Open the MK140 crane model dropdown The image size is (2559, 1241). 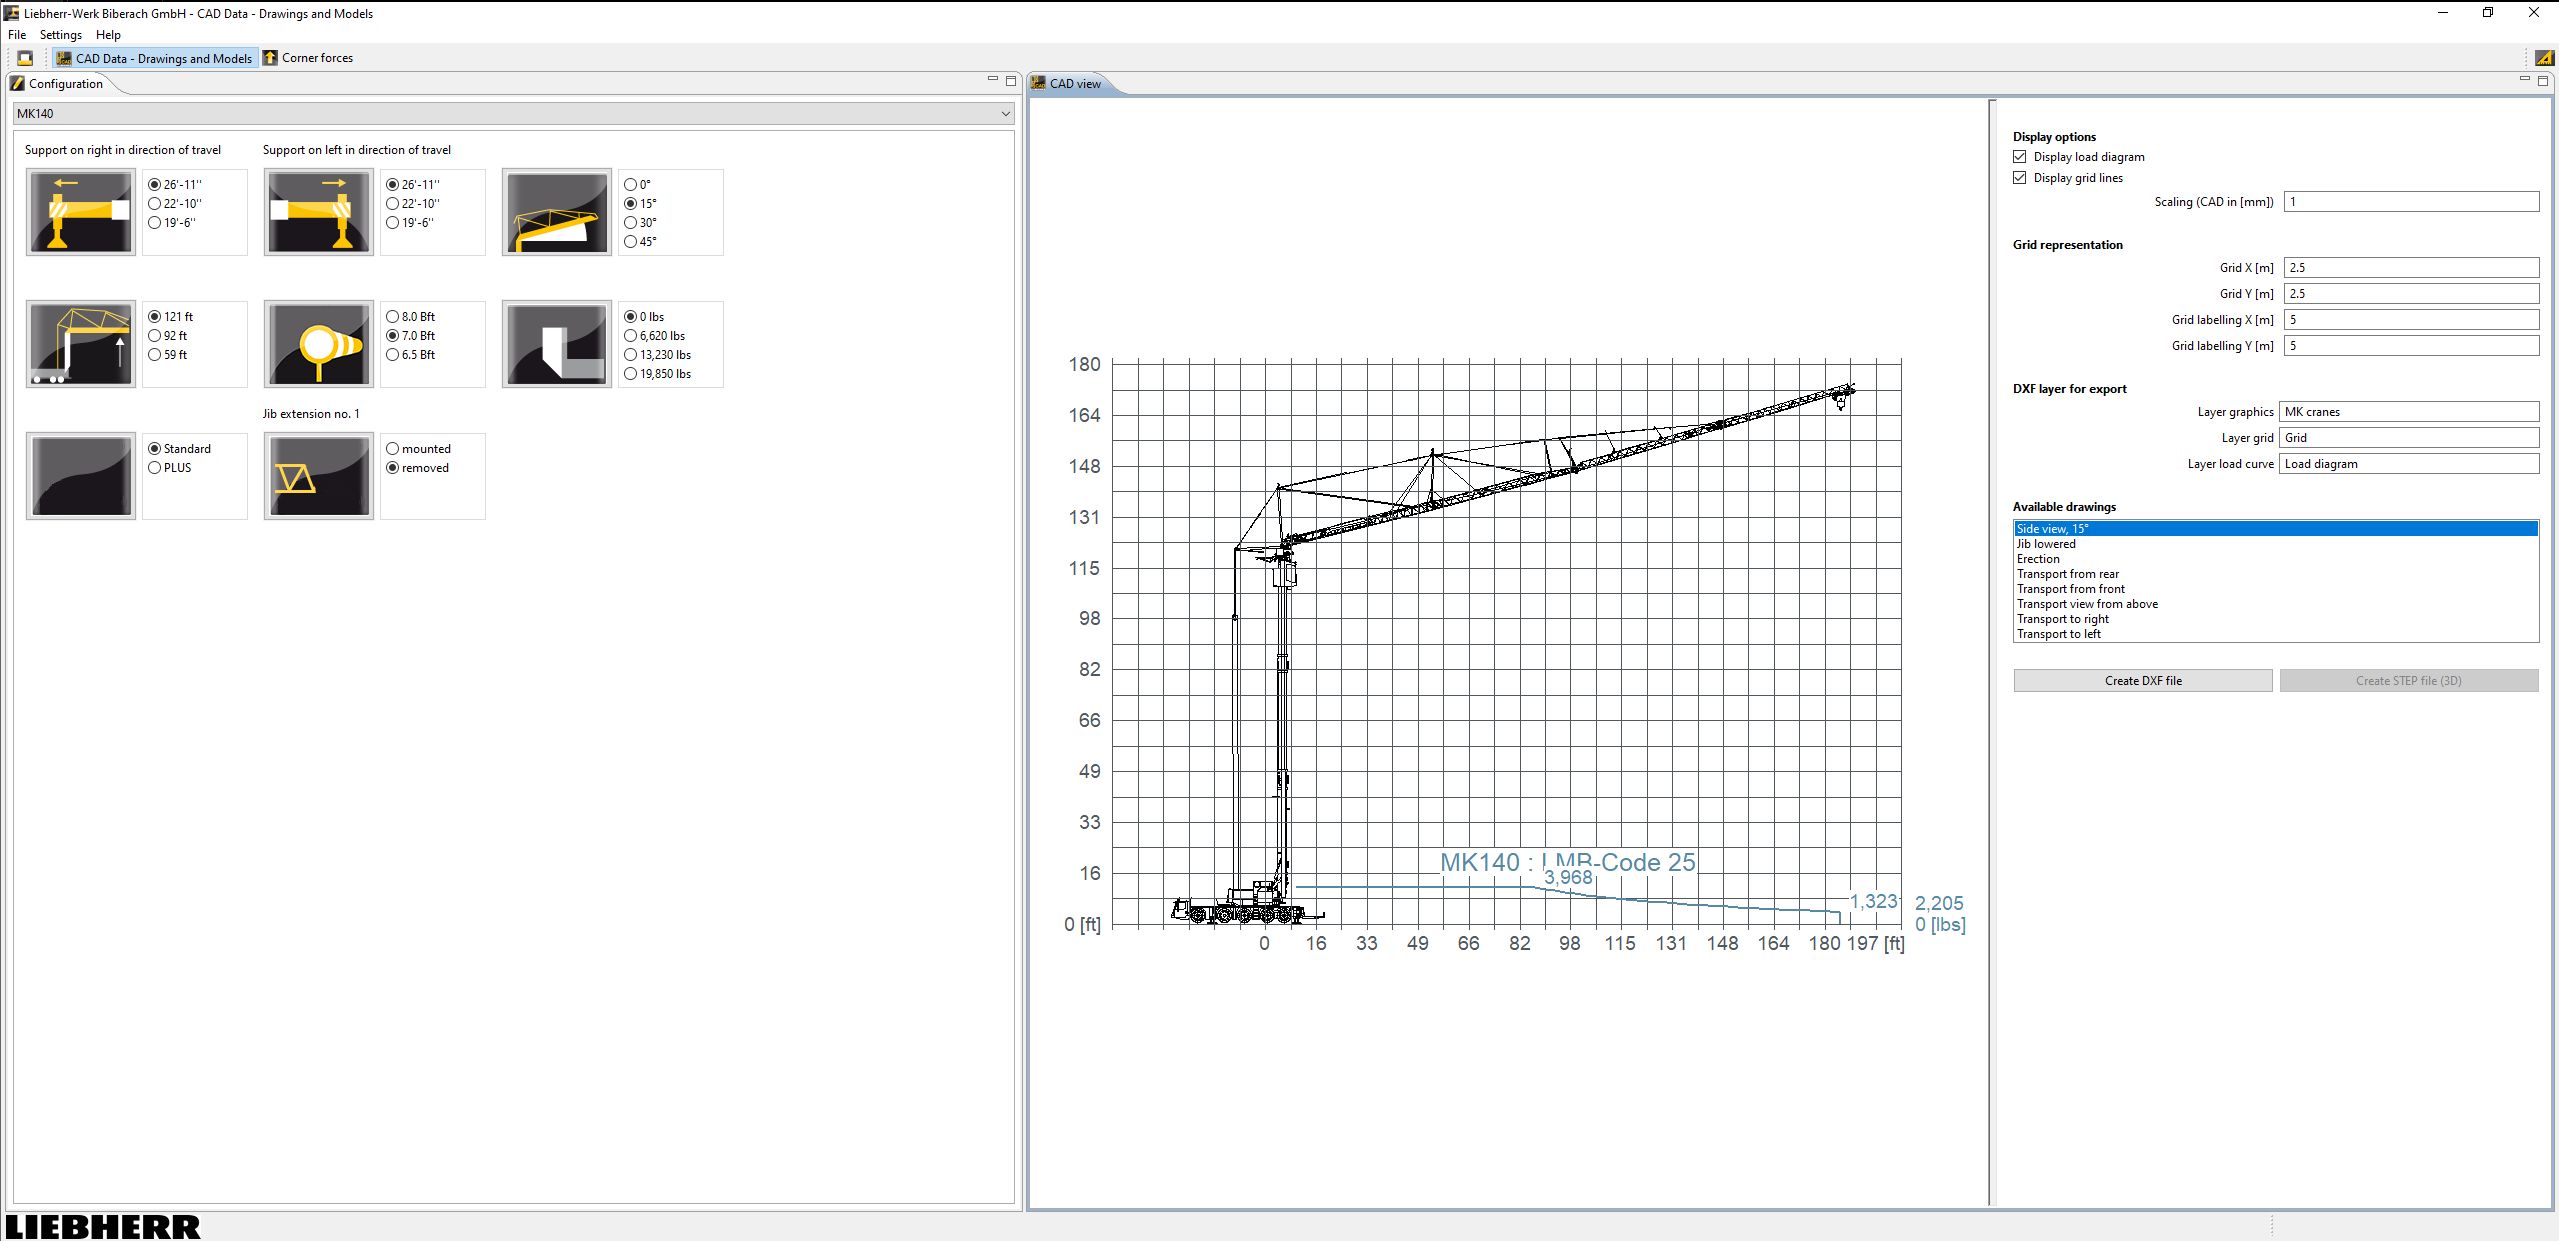pyautogui.click(x=1004, y=113)
